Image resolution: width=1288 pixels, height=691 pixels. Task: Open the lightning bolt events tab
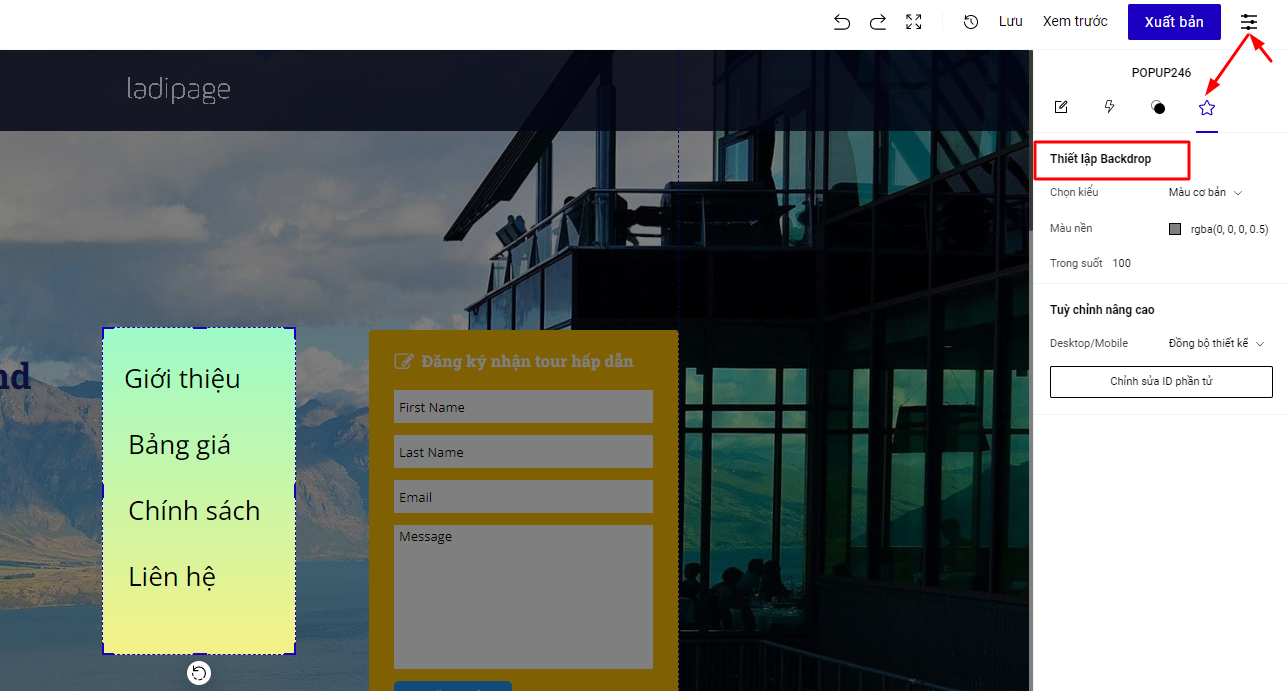point(1109,107)
